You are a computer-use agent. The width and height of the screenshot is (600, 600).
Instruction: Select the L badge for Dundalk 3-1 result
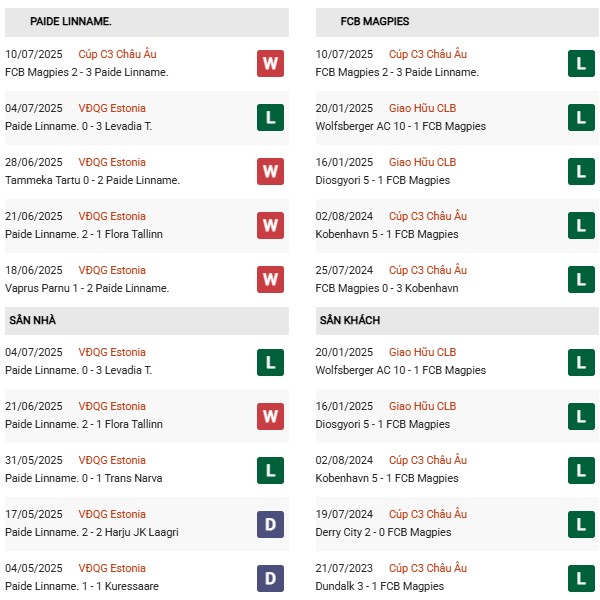coord(581,578)
